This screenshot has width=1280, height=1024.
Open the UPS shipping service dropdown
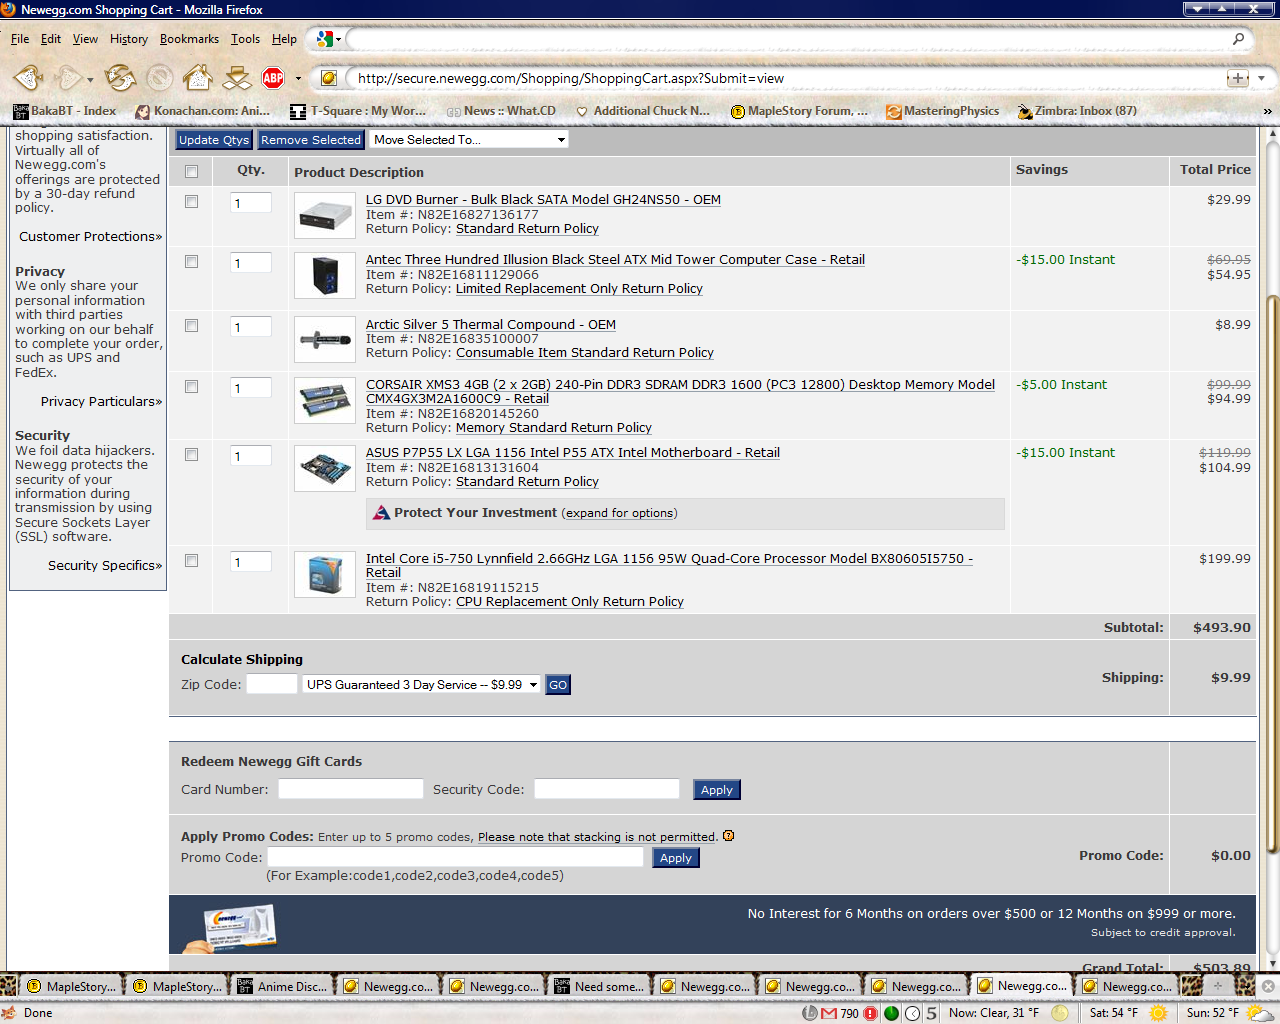(421, 685)
